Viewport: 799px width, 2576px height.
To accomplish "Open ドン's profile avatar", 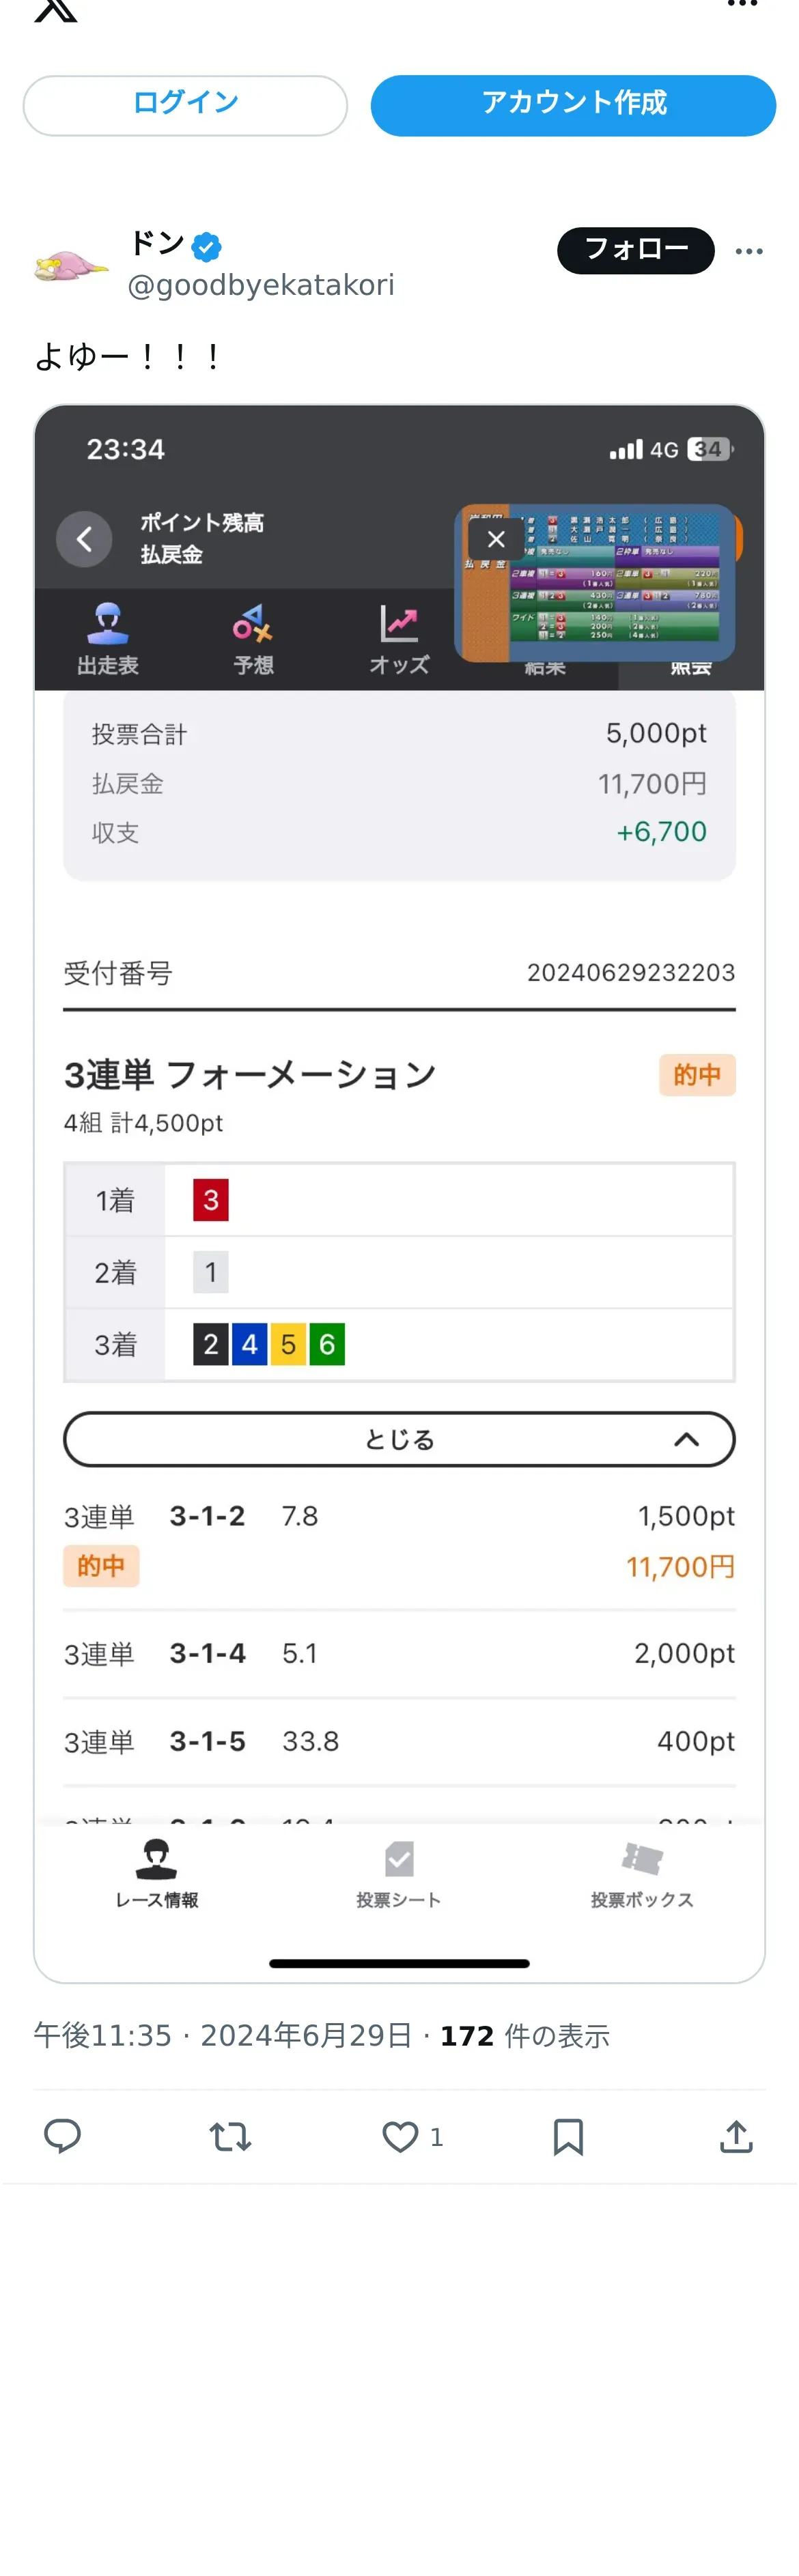I will click(x=70, y=266).
